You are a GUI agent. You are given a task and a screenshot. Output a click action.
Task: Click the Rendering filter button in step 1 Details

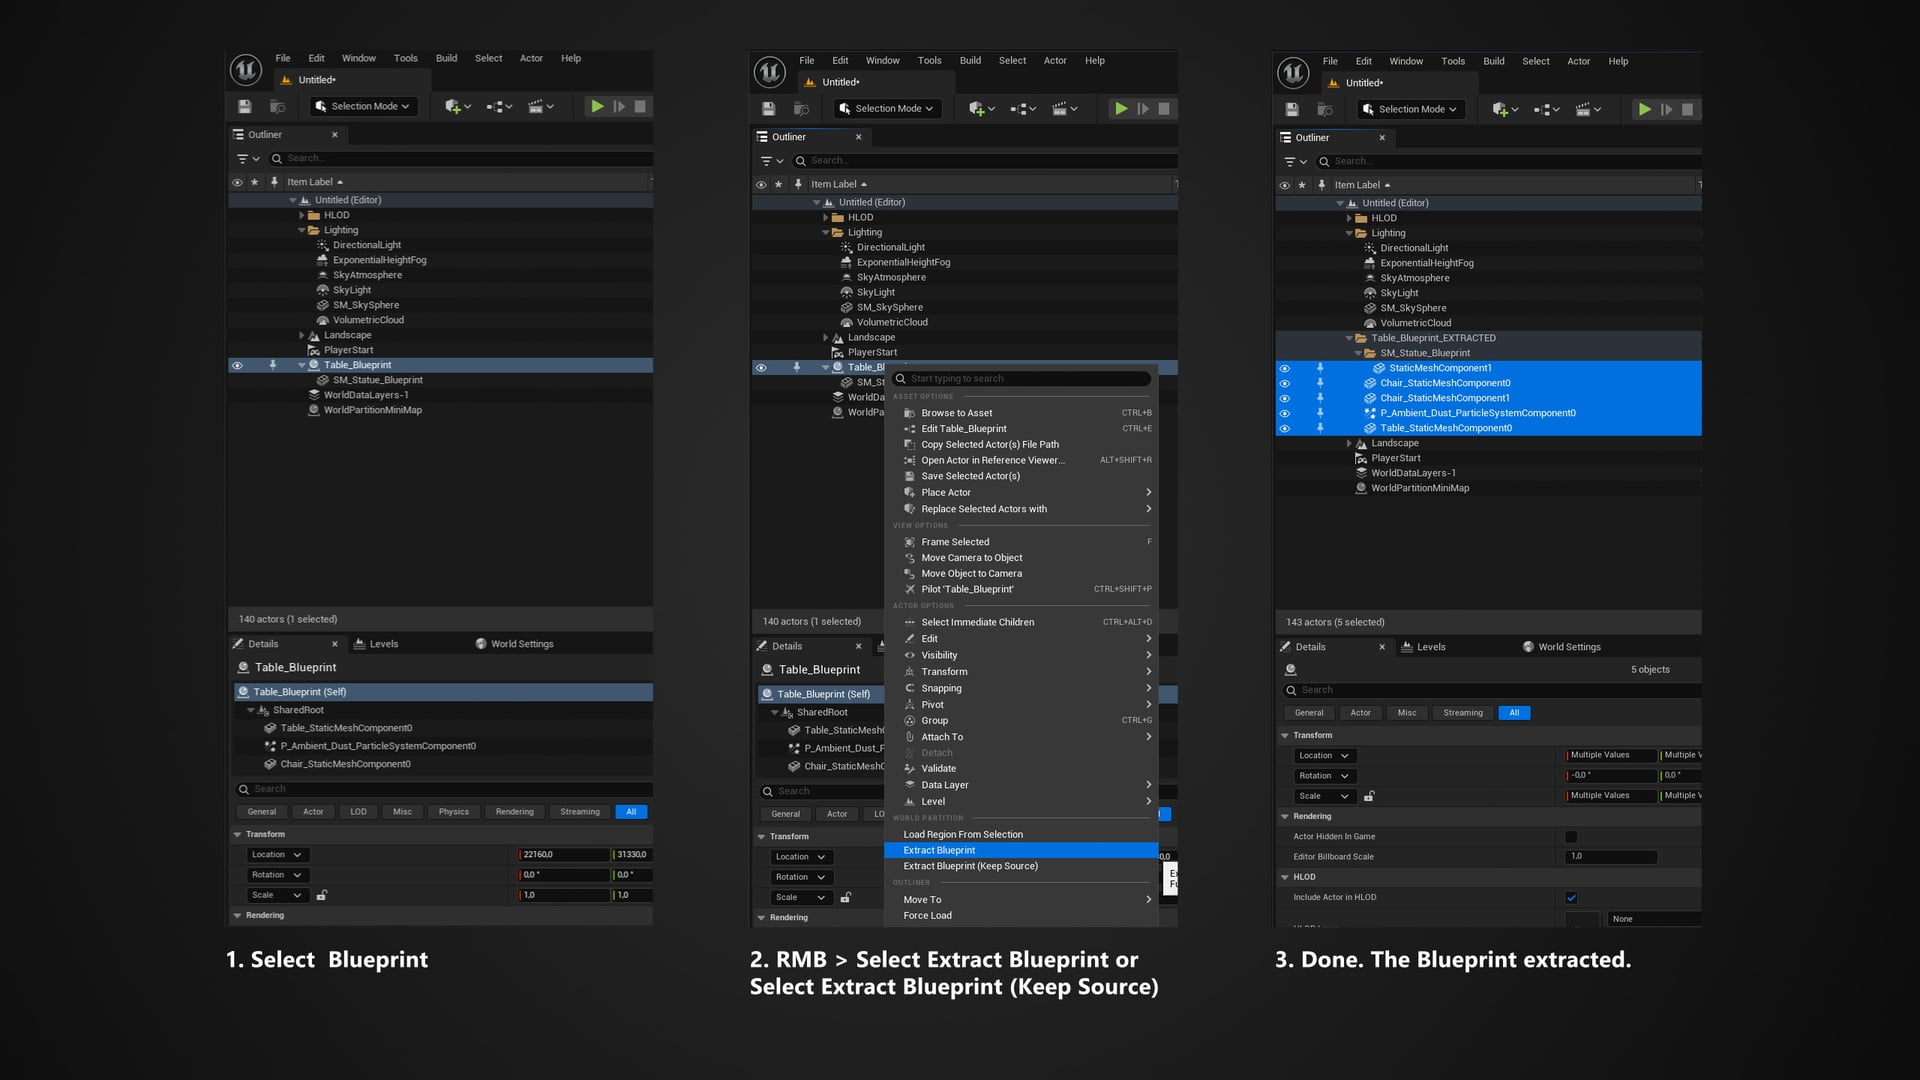[x=515, y=812]
